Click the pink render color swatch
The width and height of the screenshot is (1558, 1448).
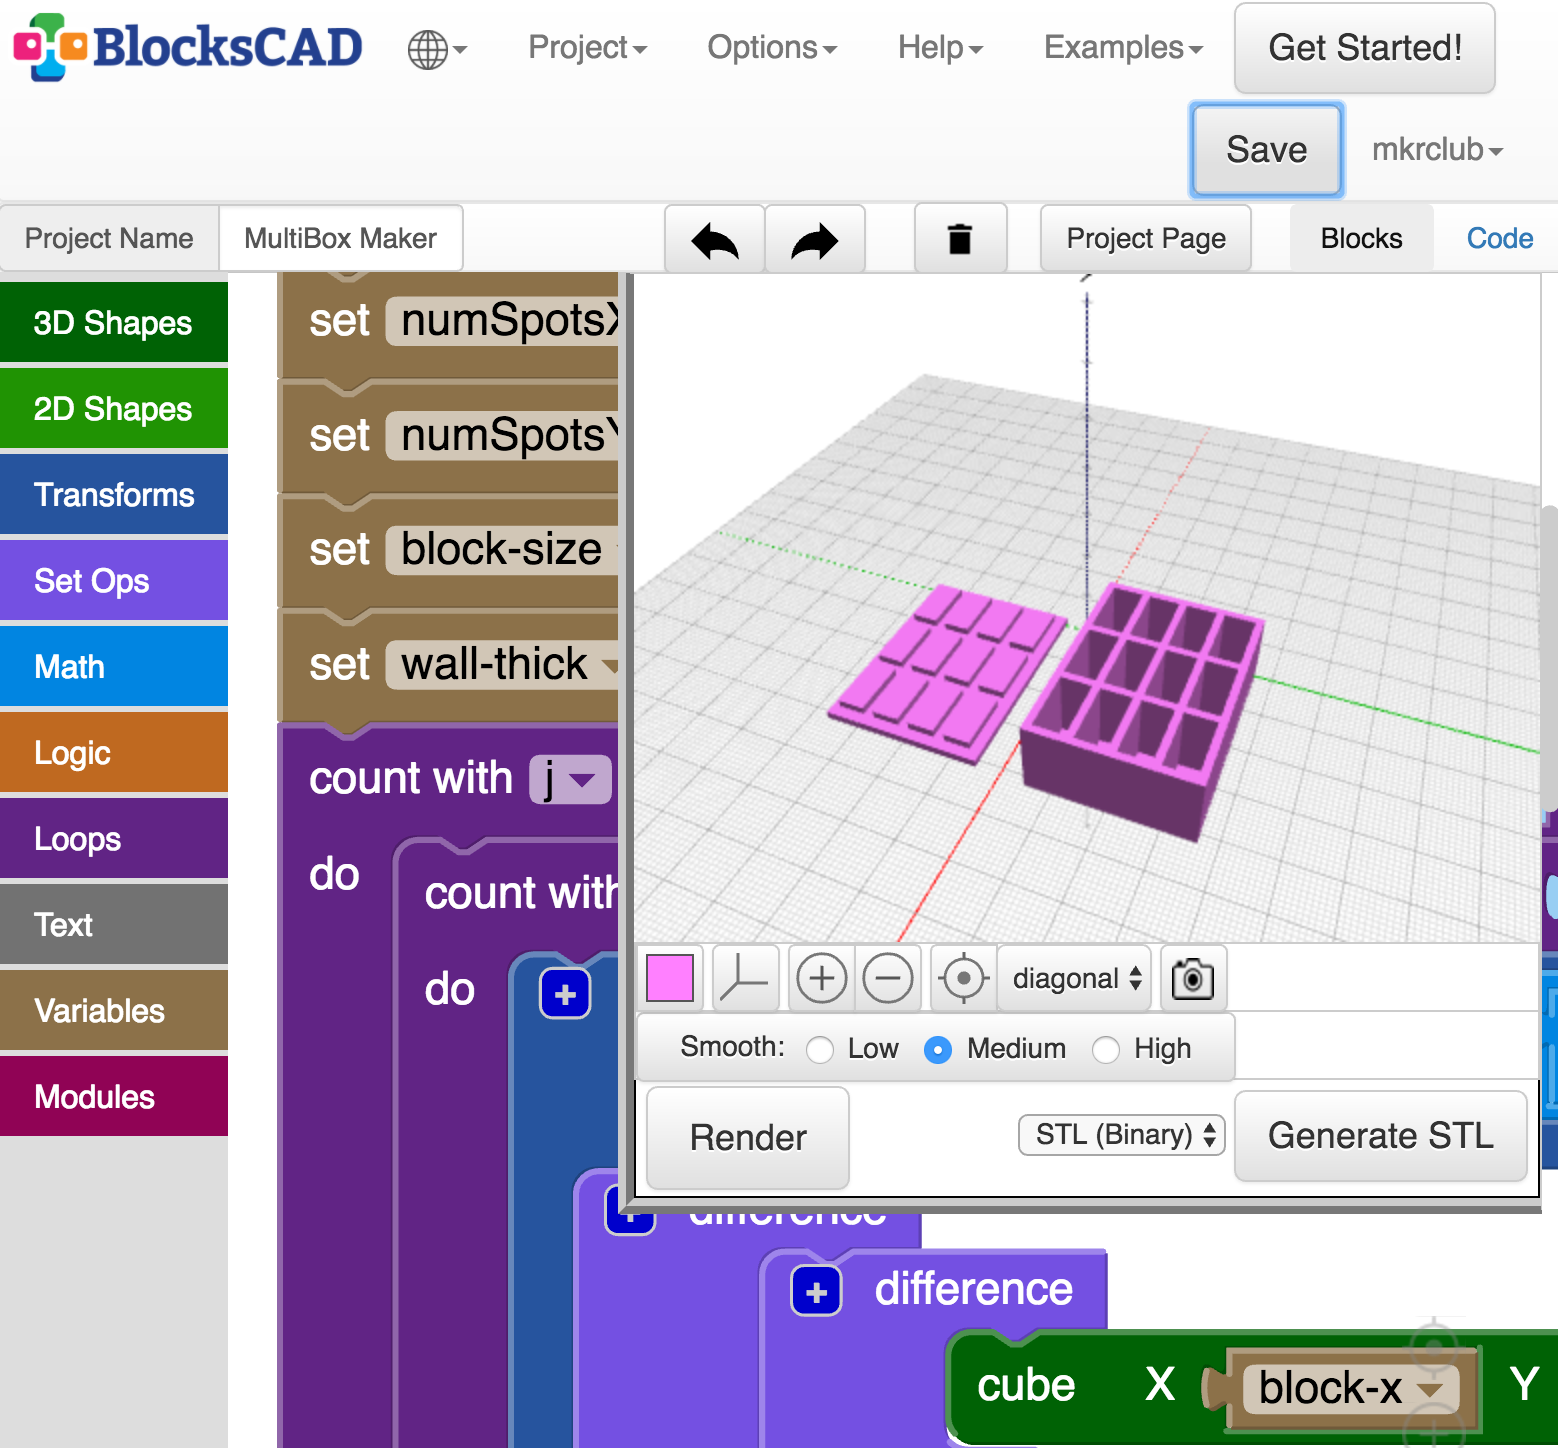[669, 978]
